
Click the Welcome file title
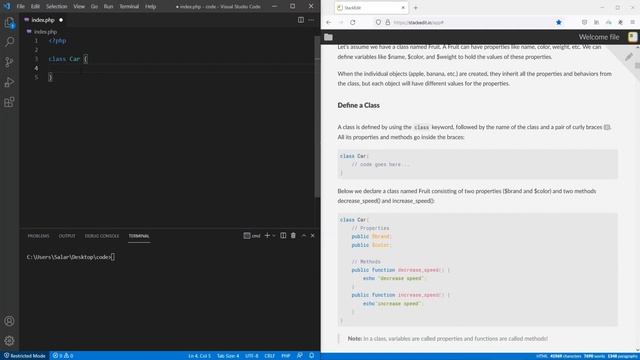click(599, 37)
